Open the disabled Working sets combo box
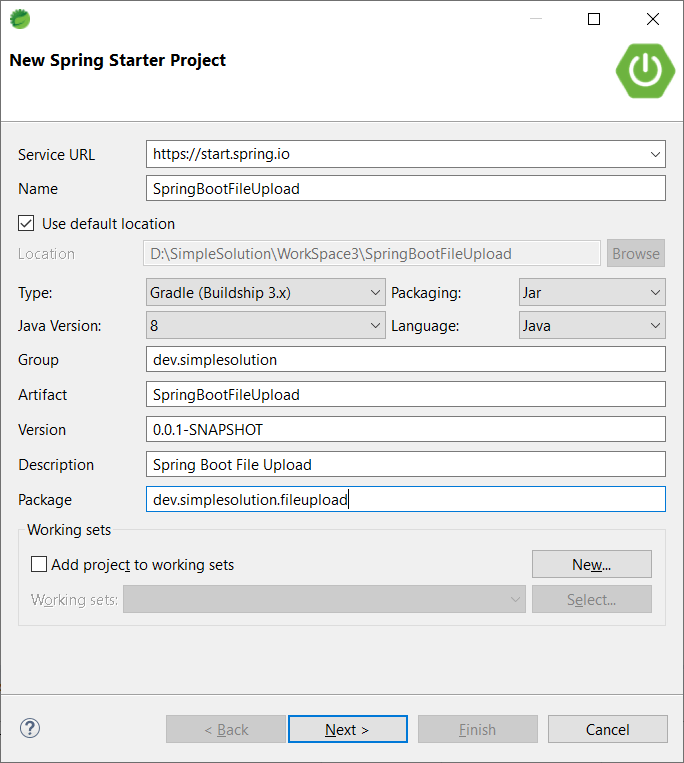 coord(324,600)
